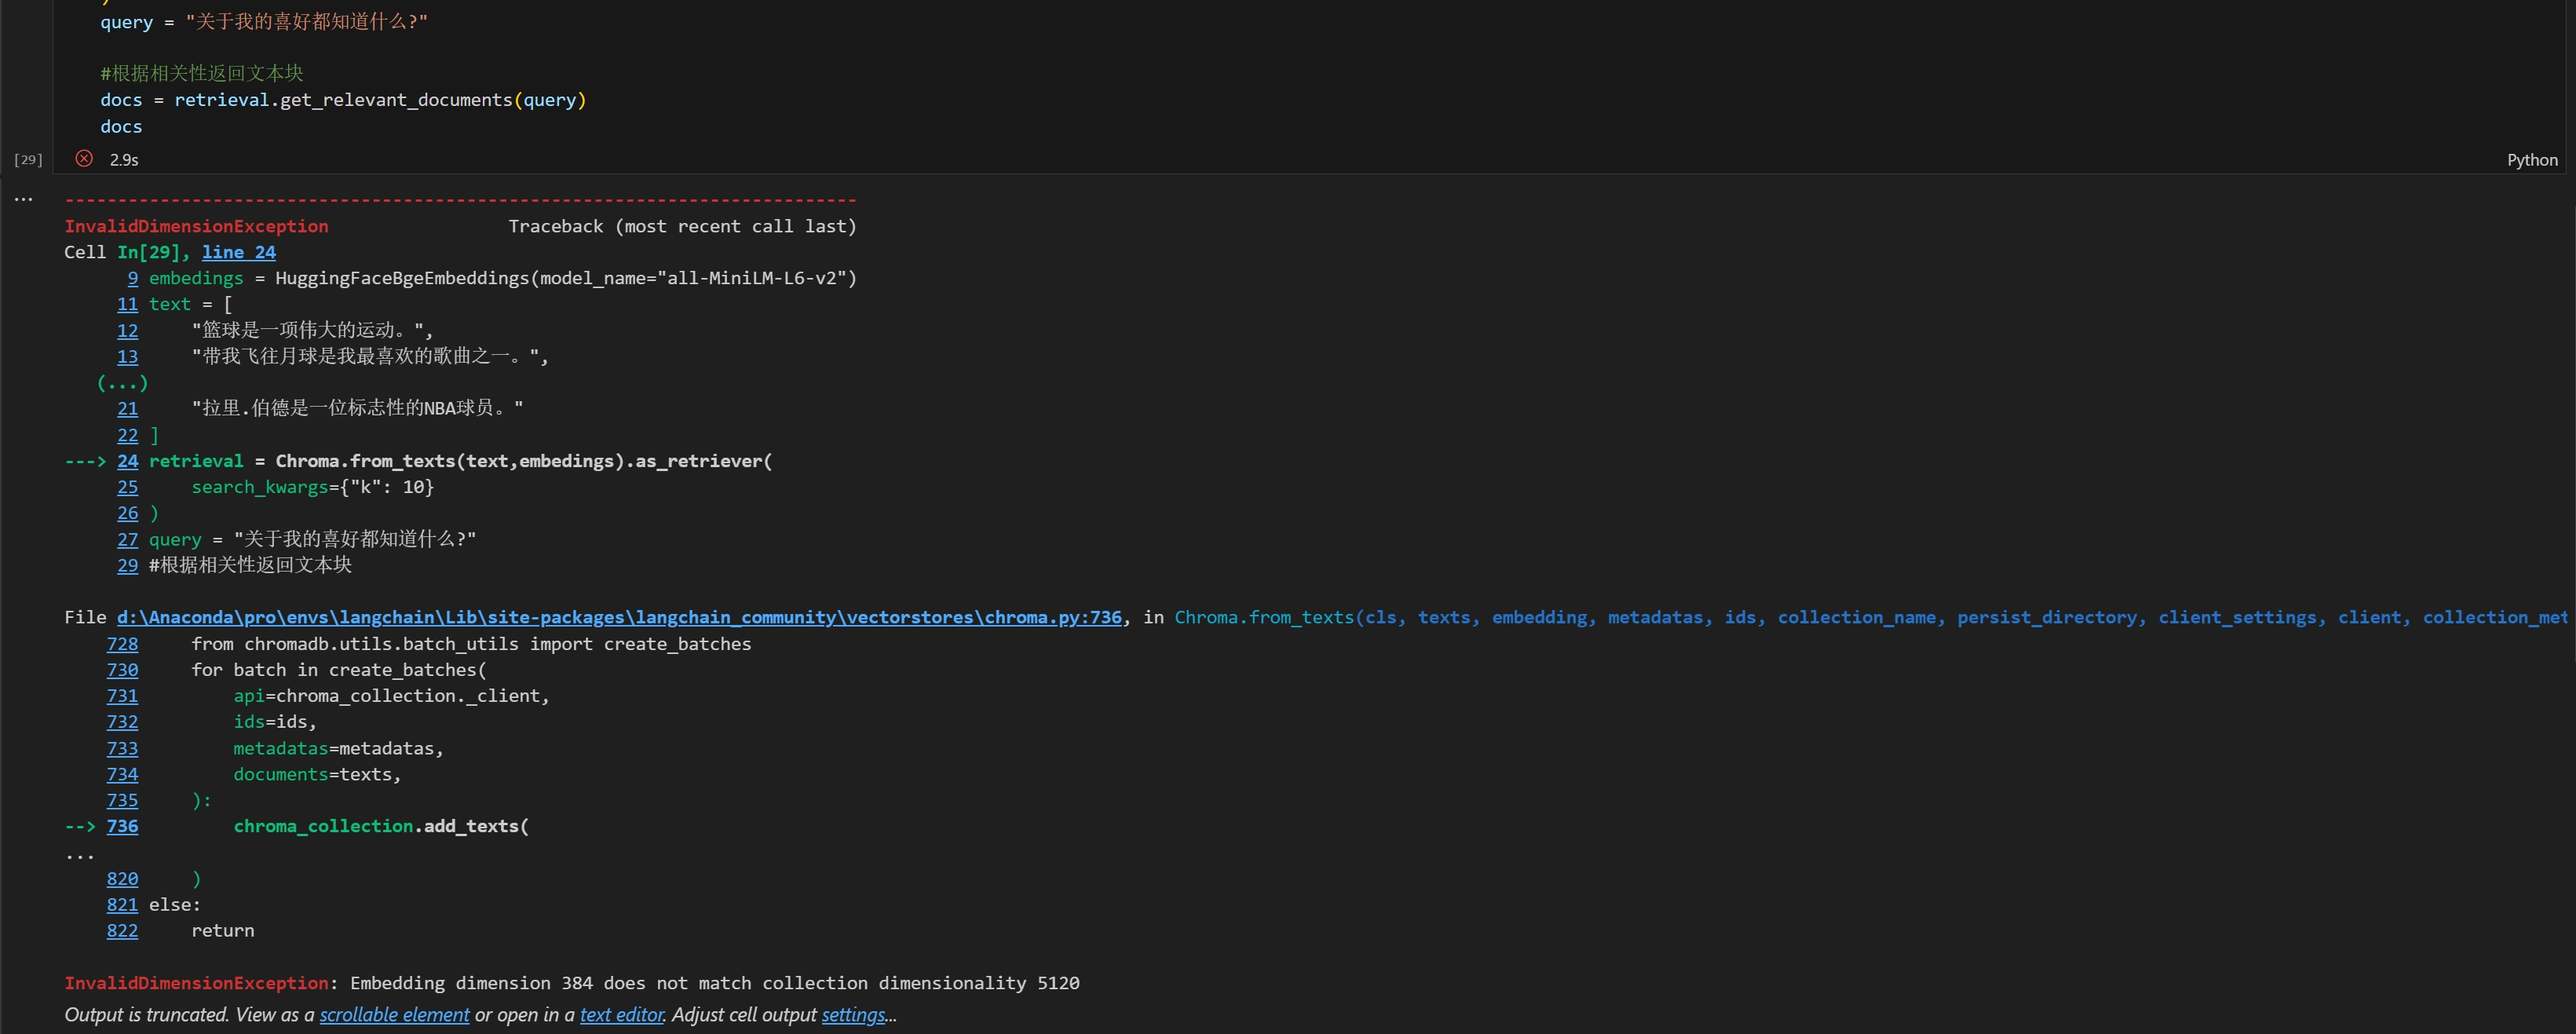Viewport: 2576px width, 1034px height.
Task: Click line number 21 link in traceback
Action: tap(128, 408)
